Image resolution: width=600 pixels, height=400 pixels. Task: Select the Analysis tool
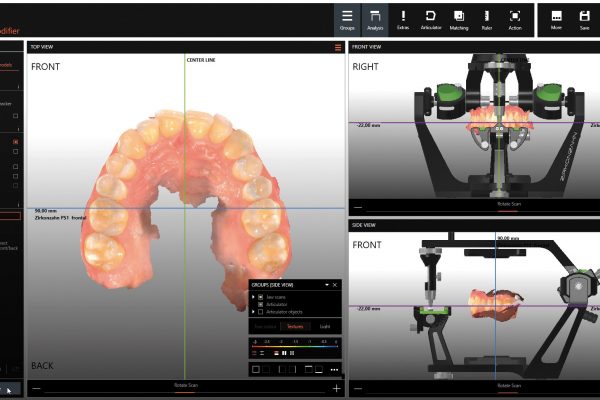click(x=375, y=19)
